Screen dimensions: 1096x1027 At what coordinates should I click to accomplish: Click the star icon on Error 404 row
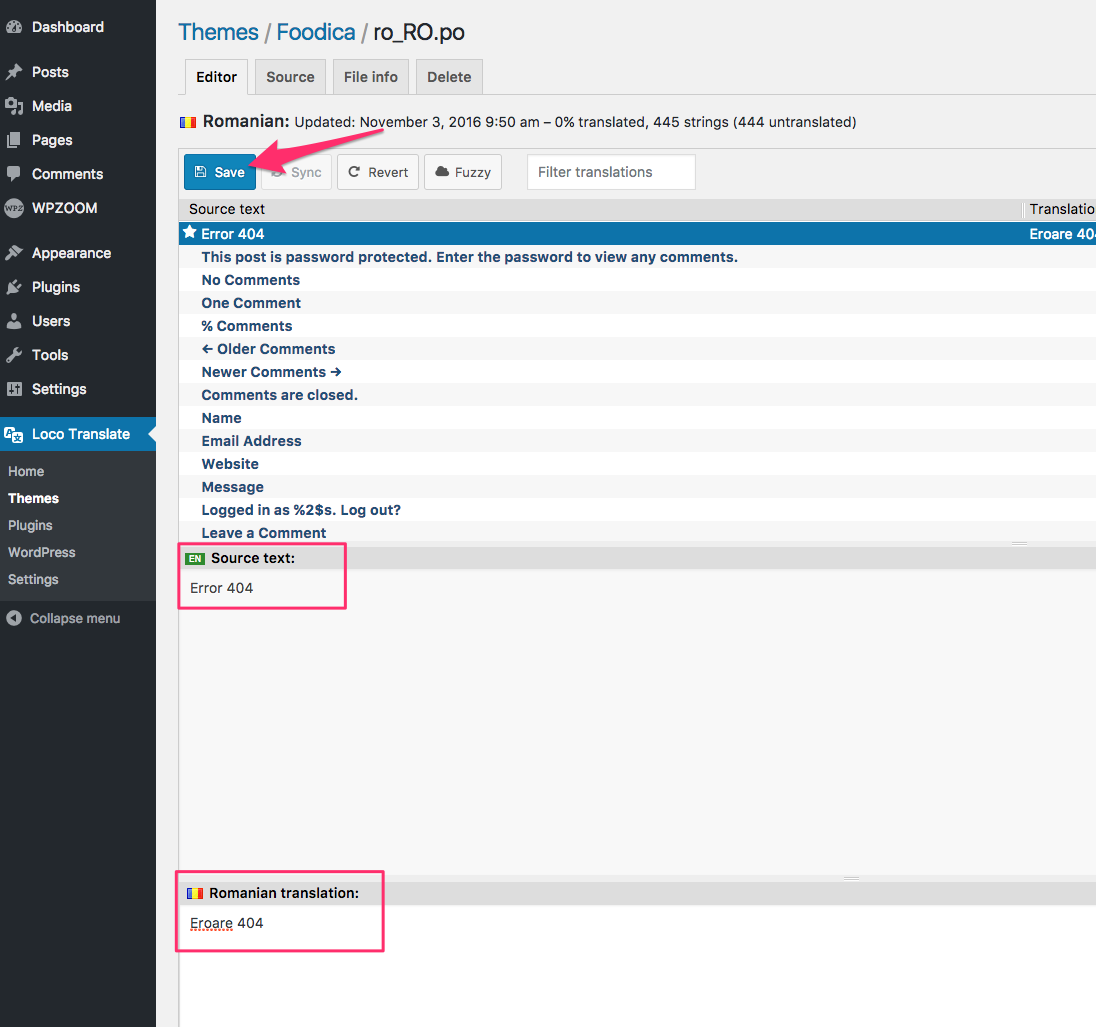tap(189, 232)
